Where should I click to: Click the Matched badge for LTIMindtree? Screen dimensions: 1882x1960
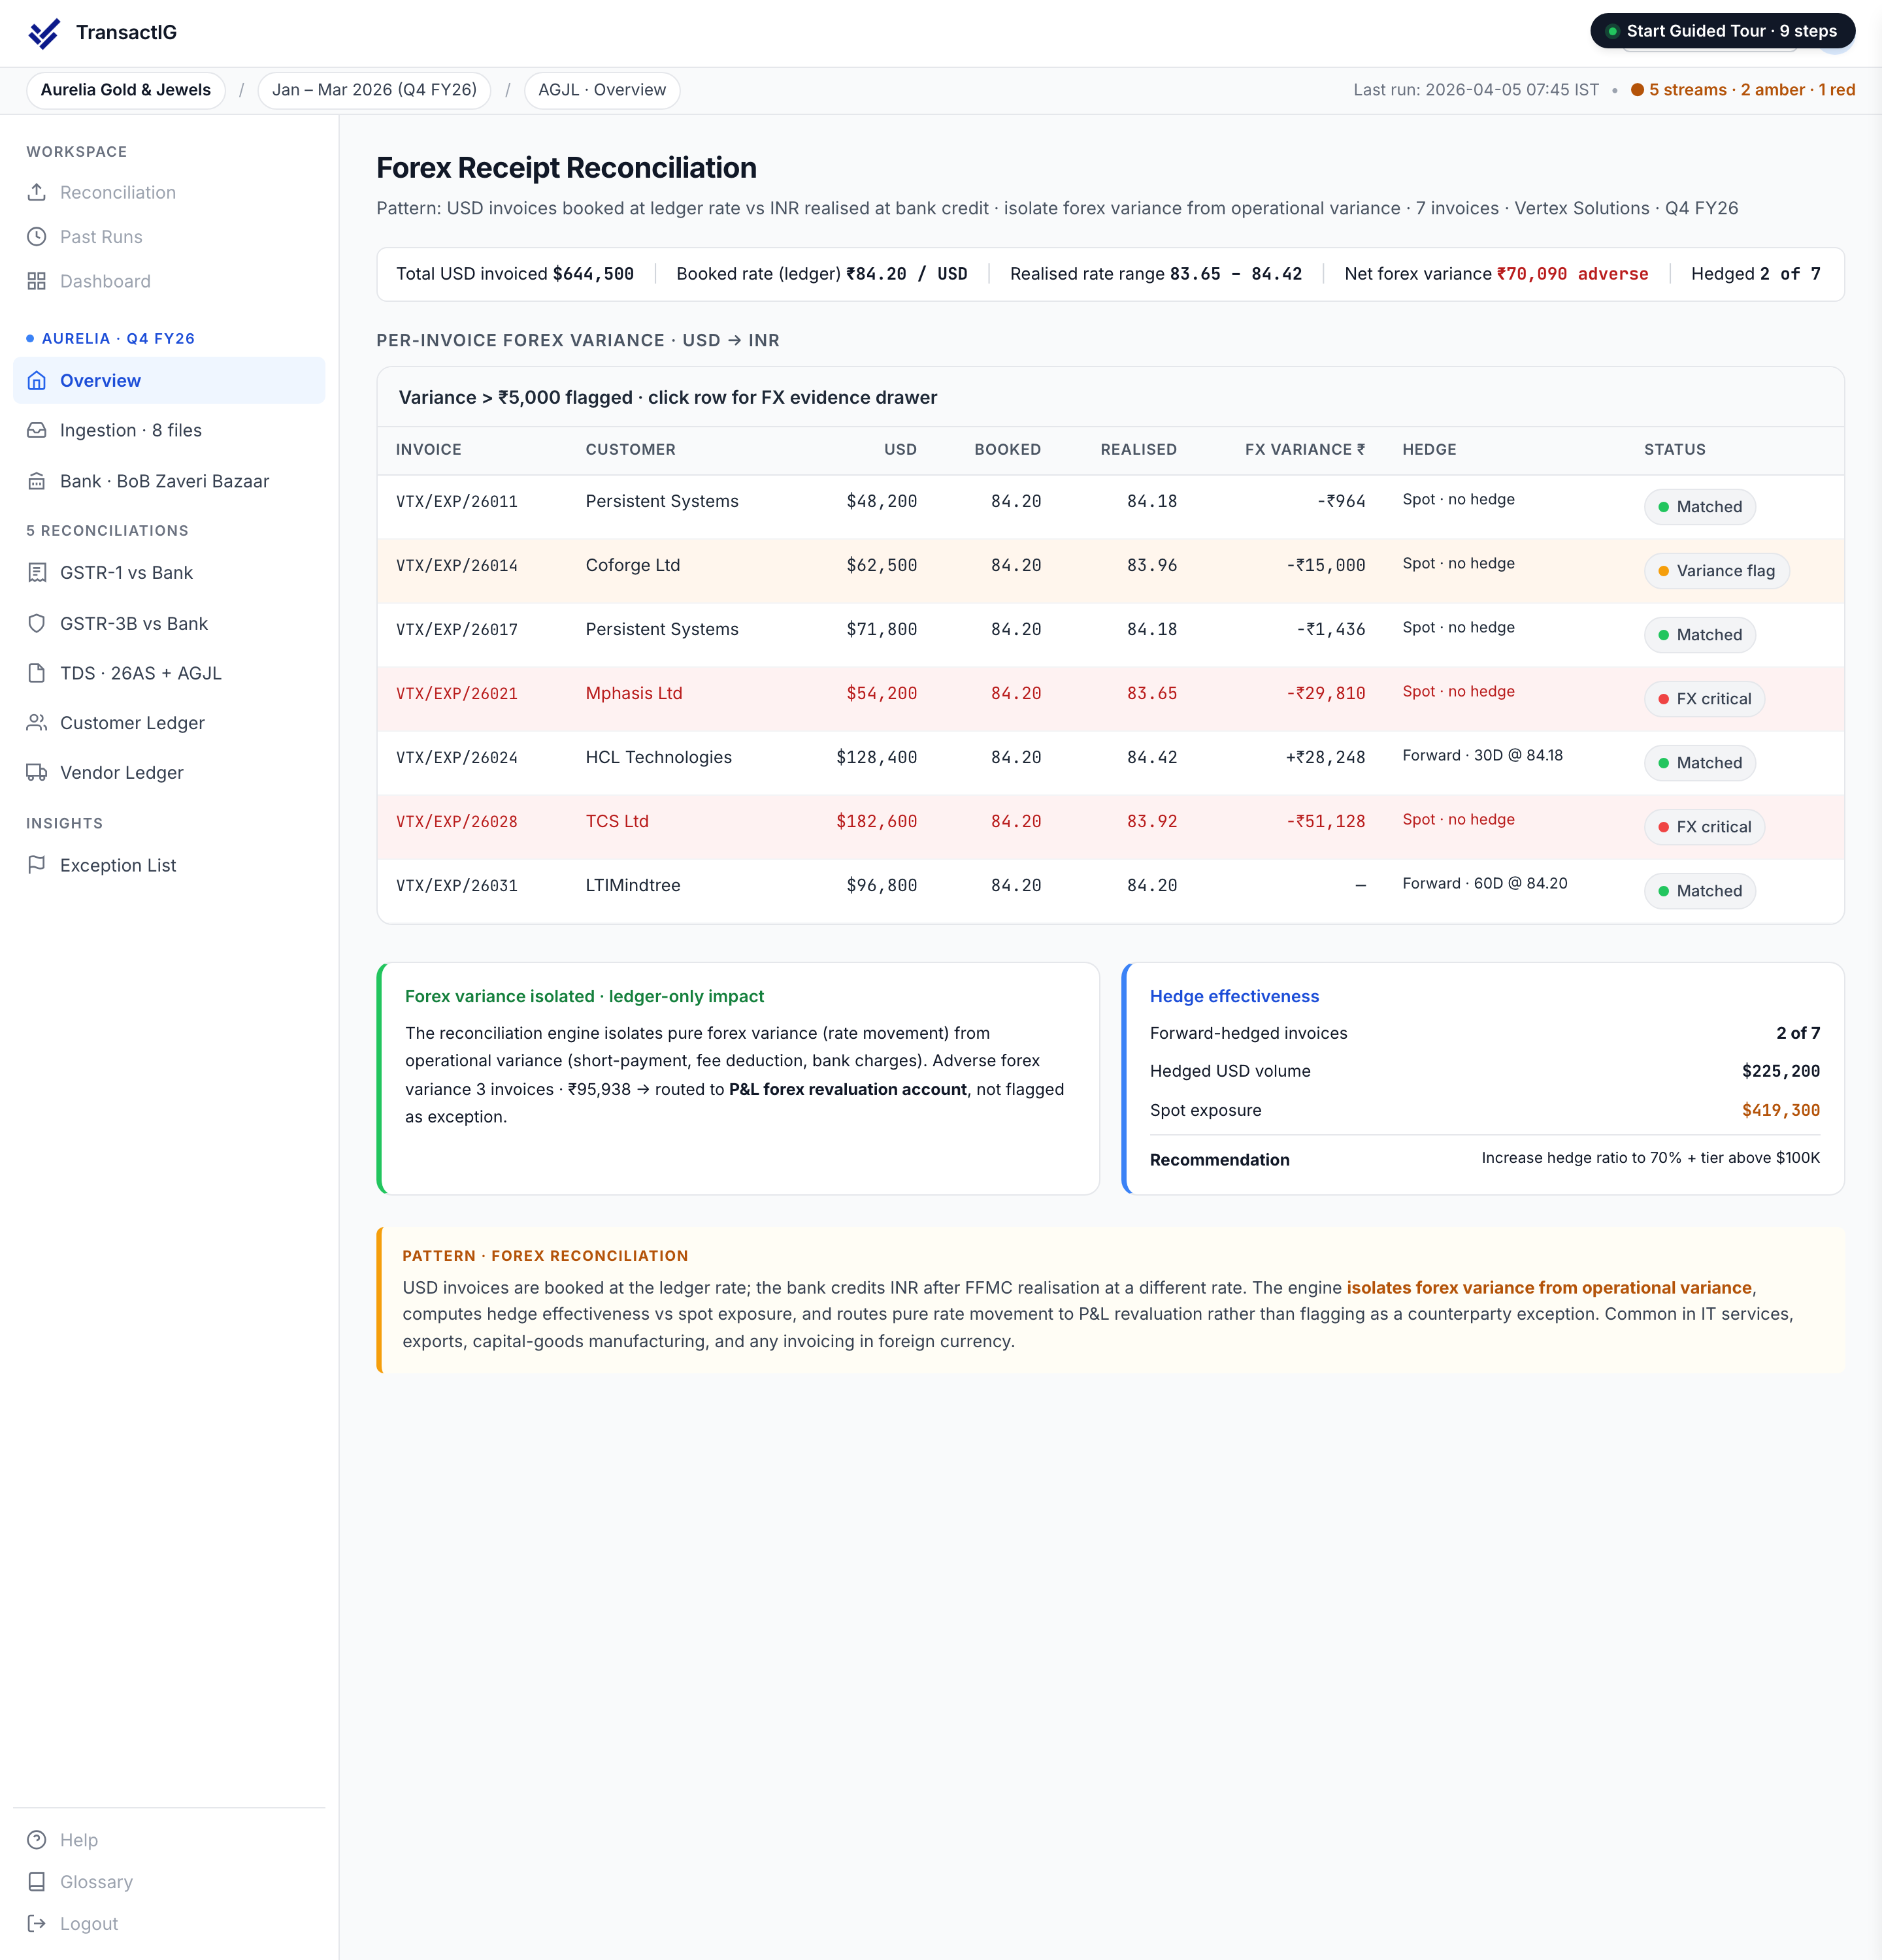[x=1699, y=891]
